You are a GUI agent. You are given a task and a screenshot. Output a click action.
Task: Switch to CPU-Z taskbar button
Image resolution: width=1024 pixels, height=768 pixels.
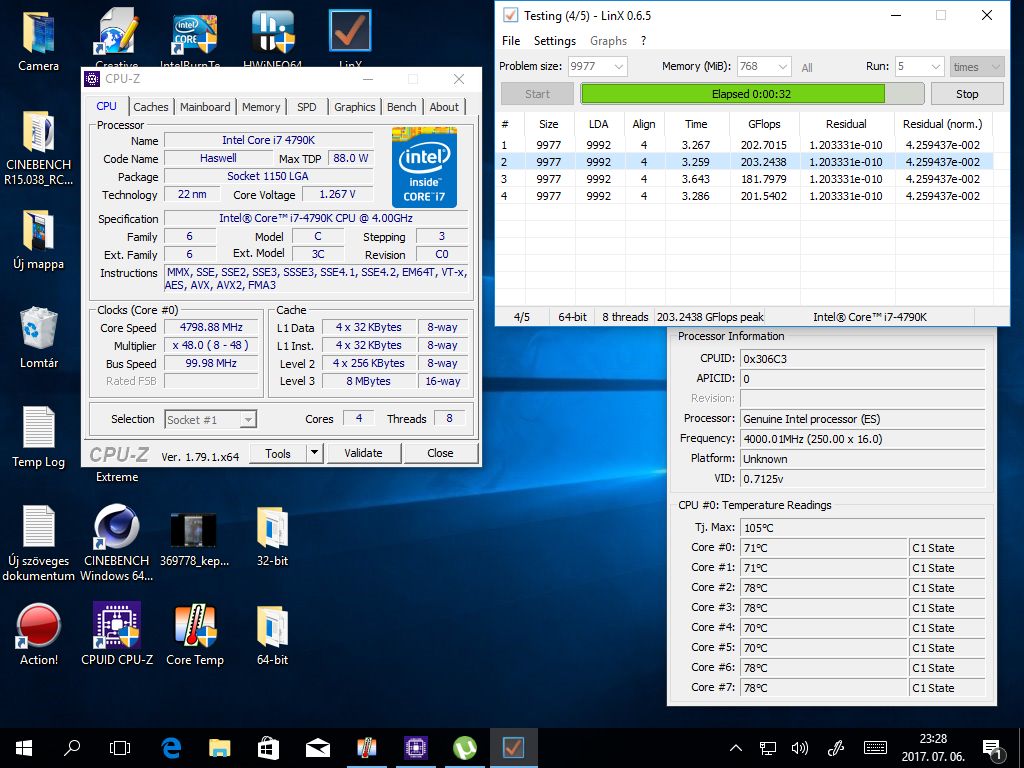(x=415, y=748)
